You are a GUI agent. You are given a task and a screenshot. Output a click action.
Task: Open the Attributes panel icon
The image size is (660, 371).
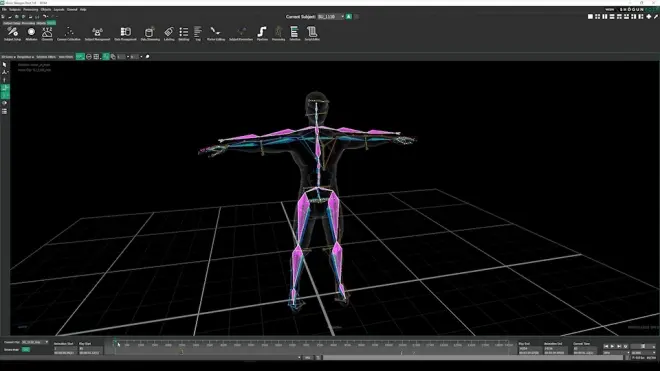[31, 34]
